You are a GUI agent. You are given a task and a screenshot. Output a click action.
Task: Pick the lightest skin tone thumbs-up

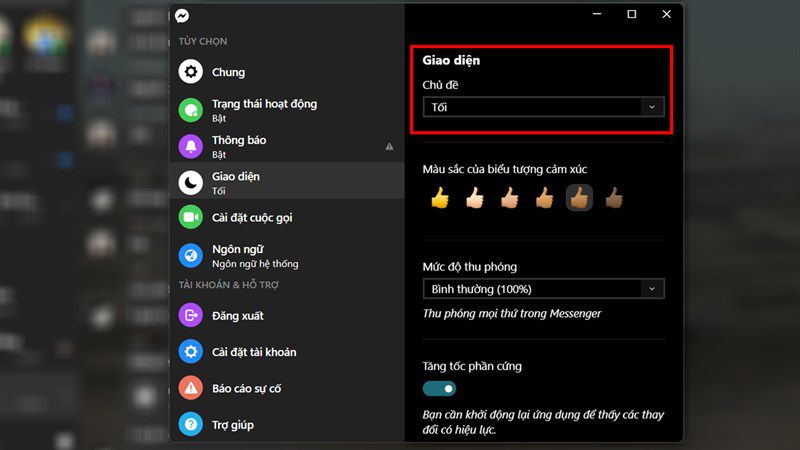(474, 198)
